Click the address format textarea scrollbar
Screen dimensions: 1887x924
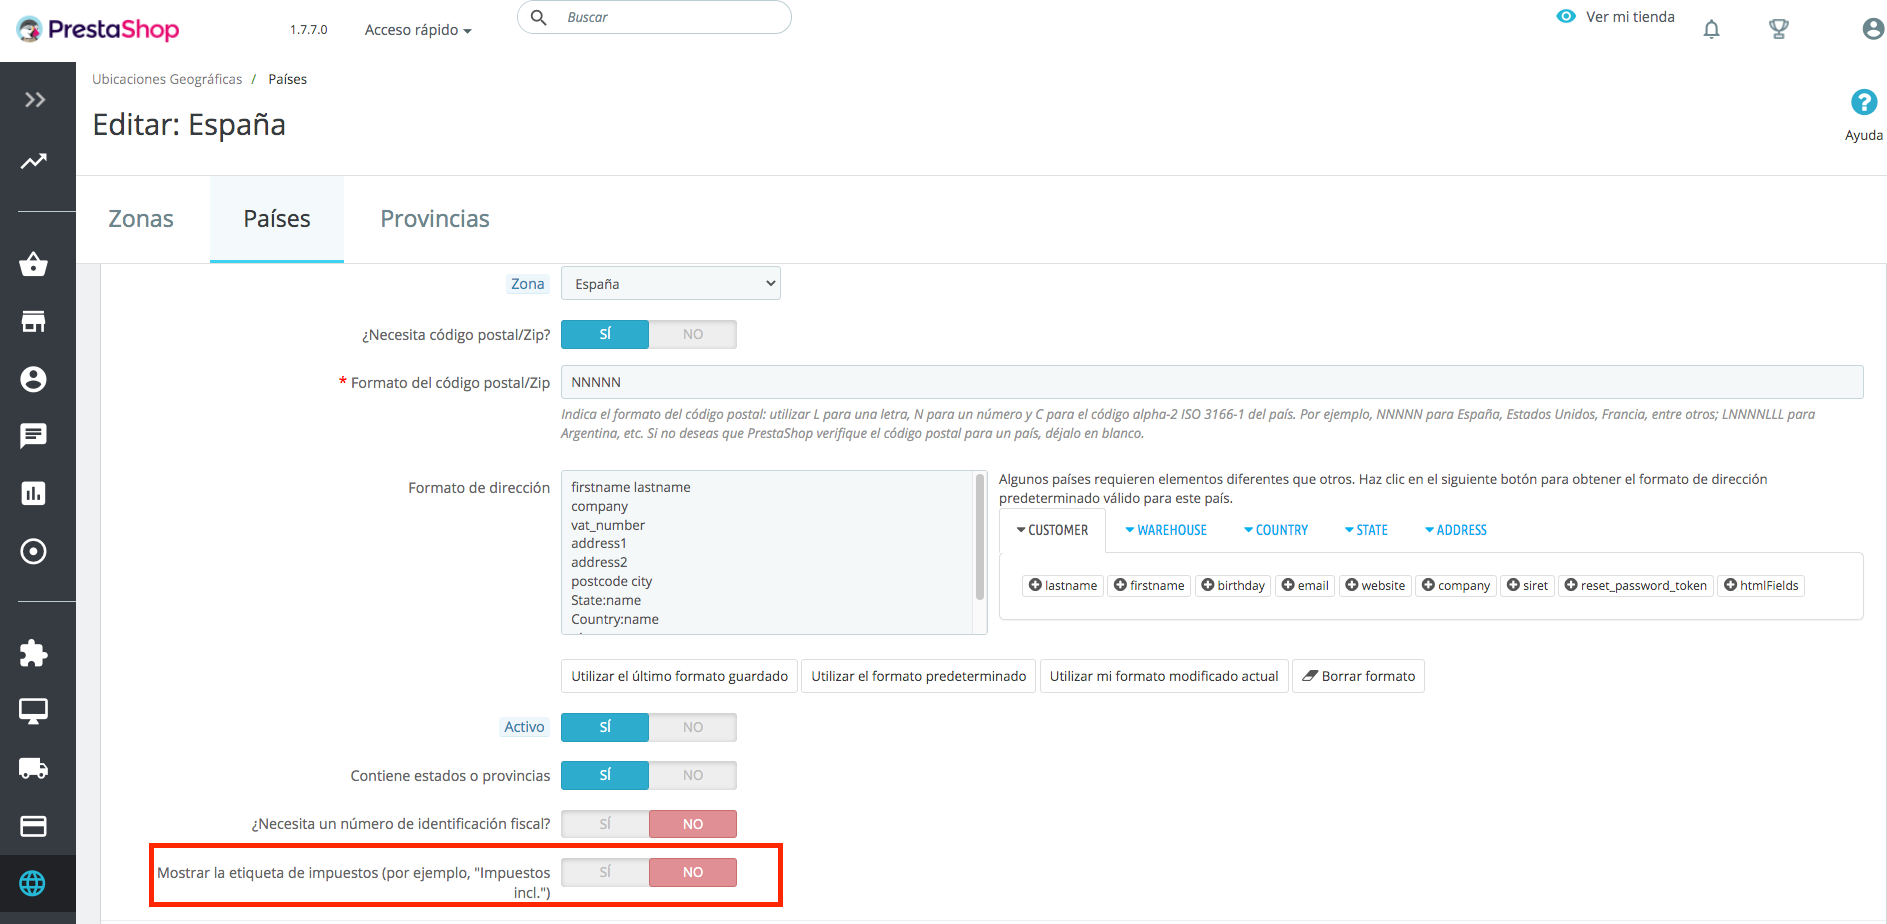point(980,537)
